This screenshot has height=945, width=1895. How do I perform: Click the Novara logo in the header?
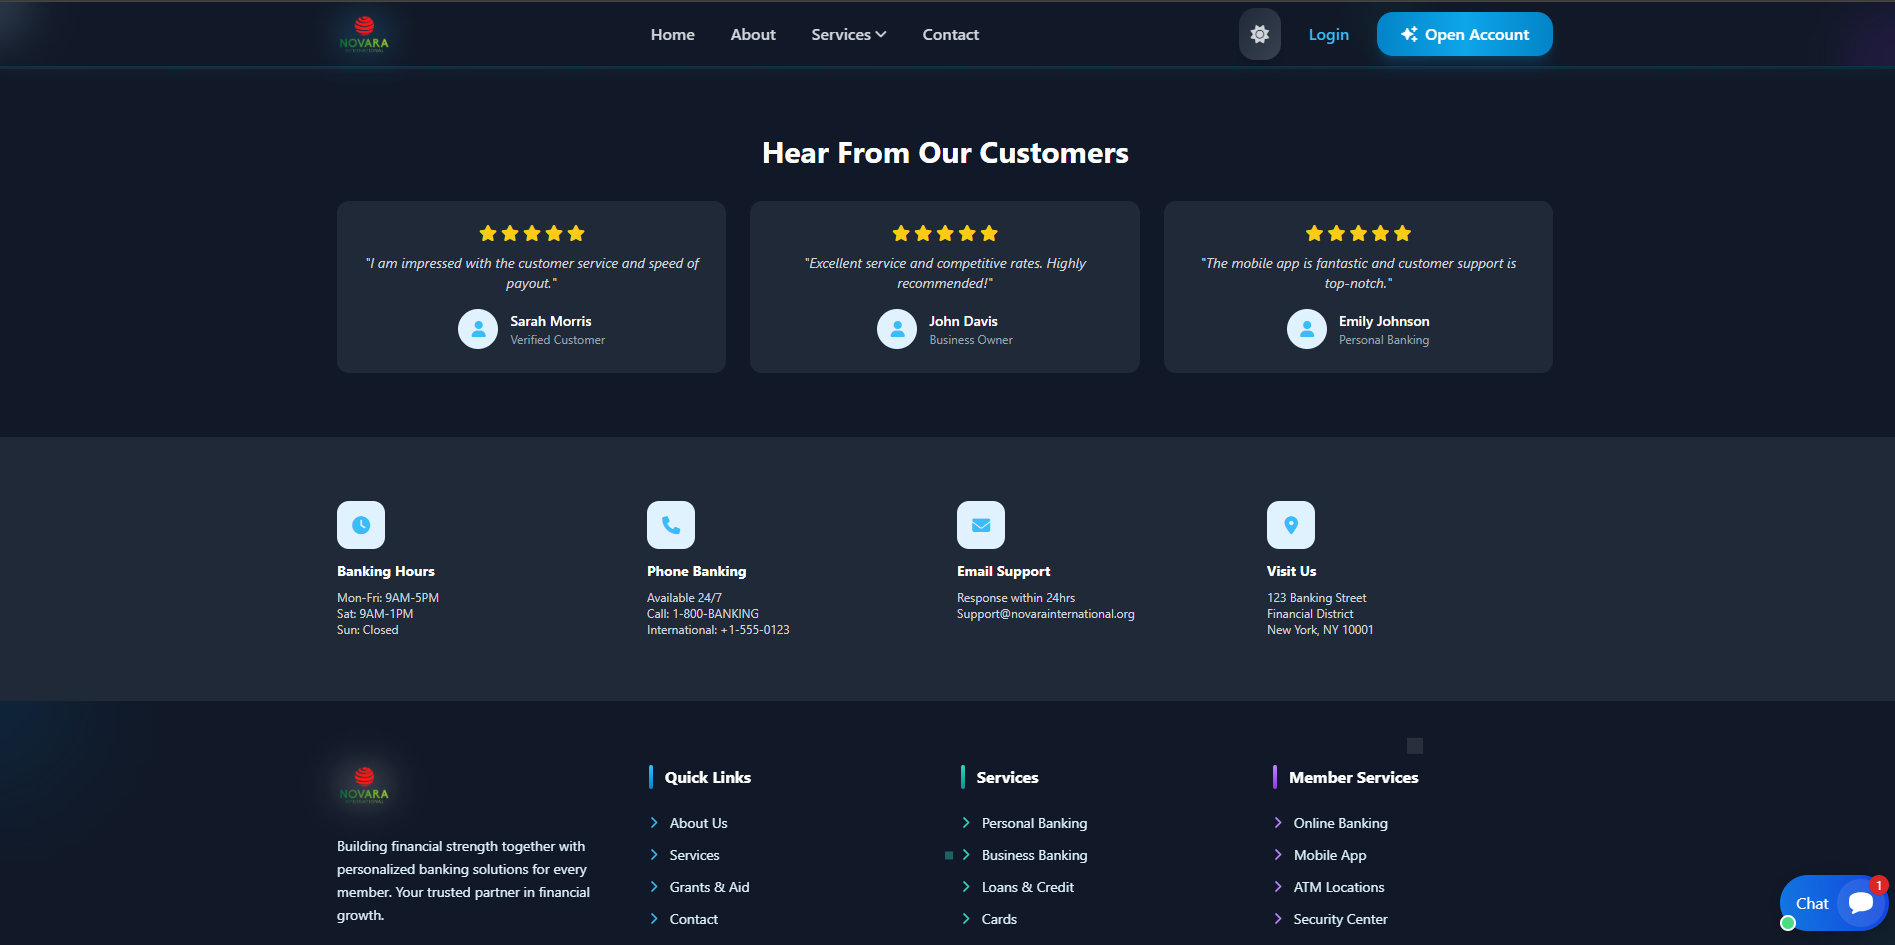pos(364,34)
